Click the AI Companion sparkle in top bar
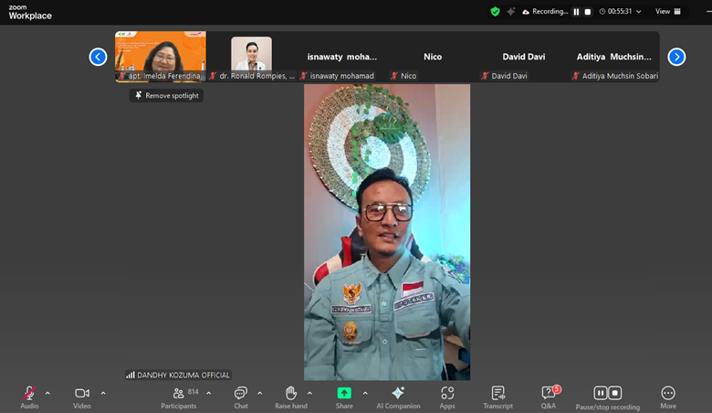The width and height of the screenshot is (712, 413). point(511,12)
